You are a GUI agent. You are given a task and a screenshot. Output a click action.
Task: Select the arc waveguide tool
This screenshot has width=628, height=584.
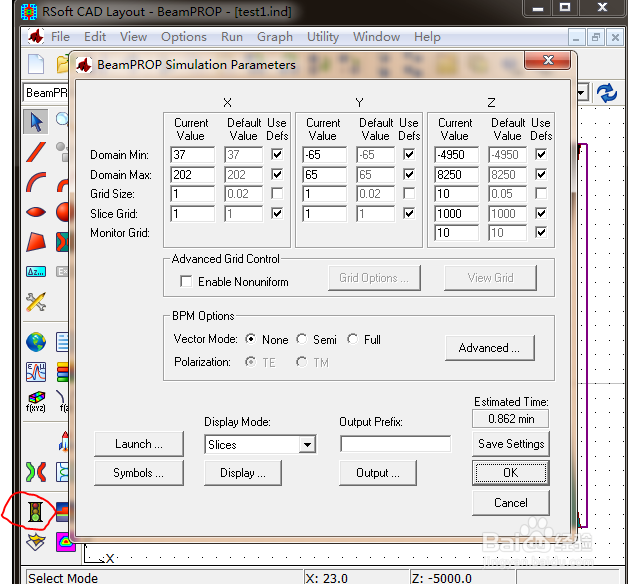pos(36,183)
